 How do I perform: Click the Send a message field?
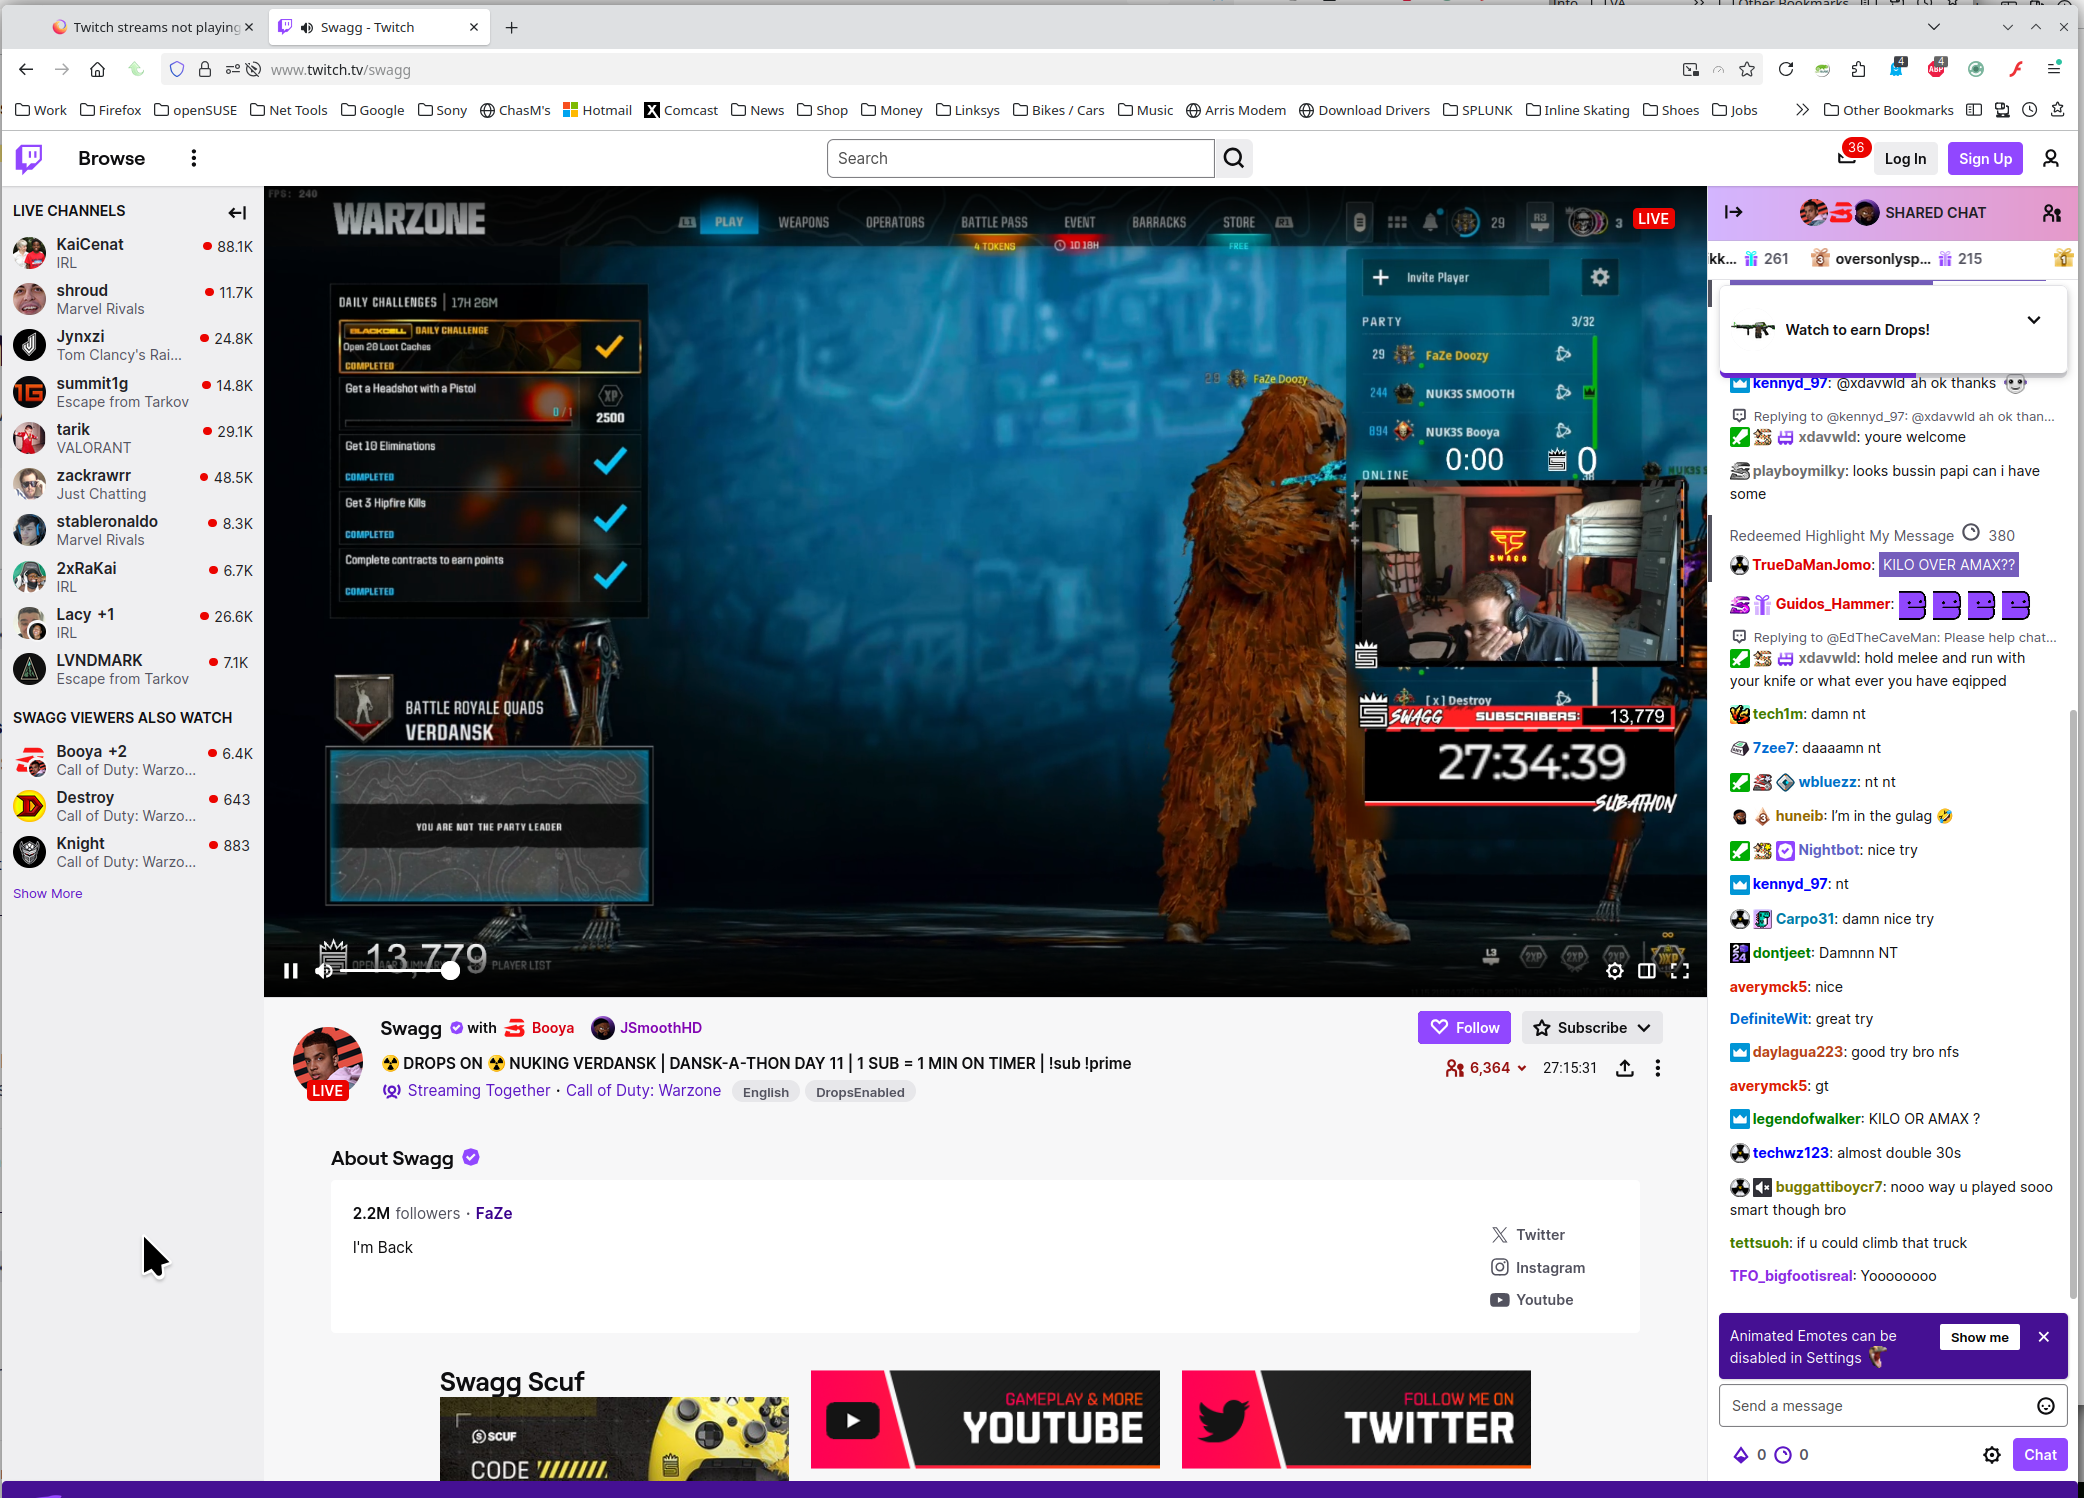[1880, 1406]
